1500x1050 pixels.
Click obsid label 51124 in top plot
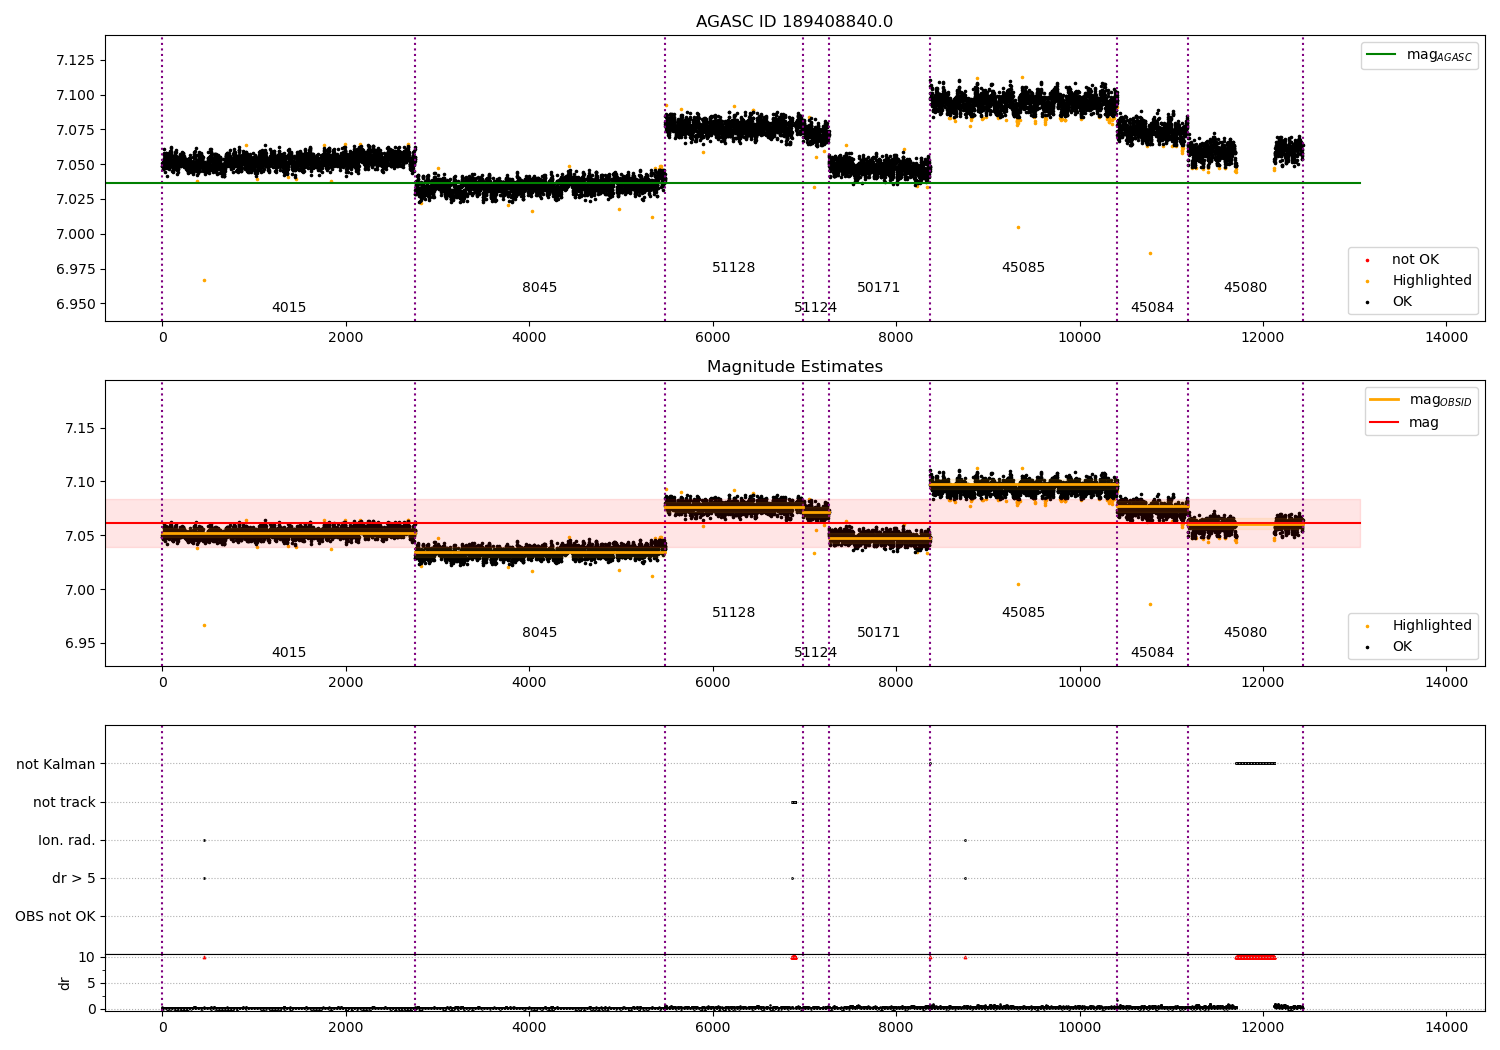(815, 308)
